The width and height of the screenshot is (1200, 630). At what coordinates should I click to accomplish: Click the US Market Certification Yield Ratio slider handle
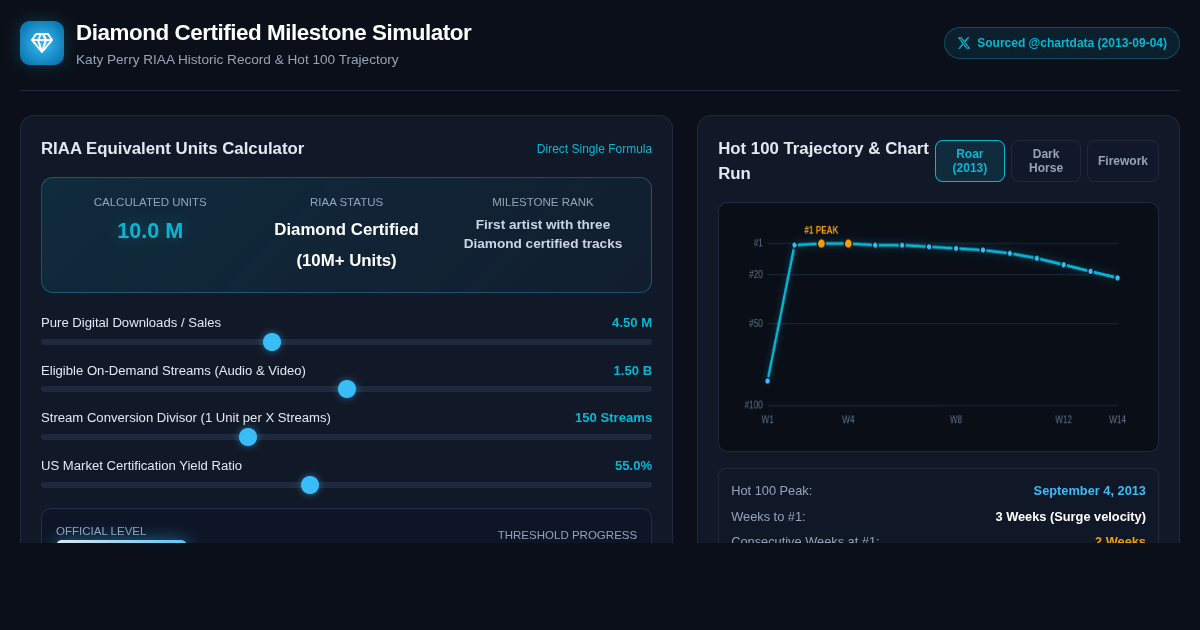(x=310, y=485)
